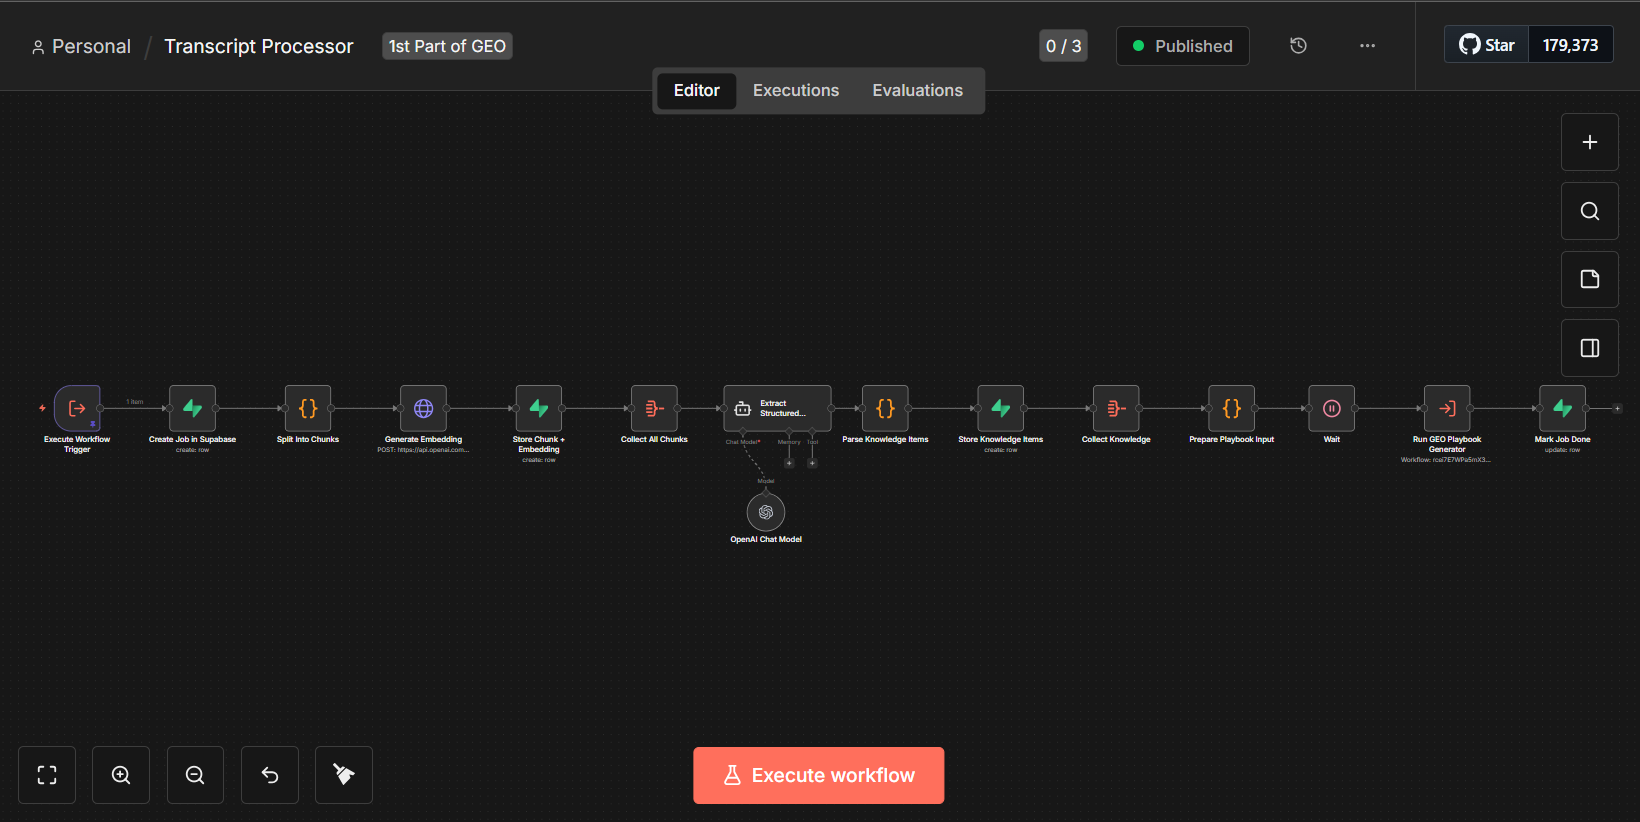Open the Evaluations tab

pos(917,91)
